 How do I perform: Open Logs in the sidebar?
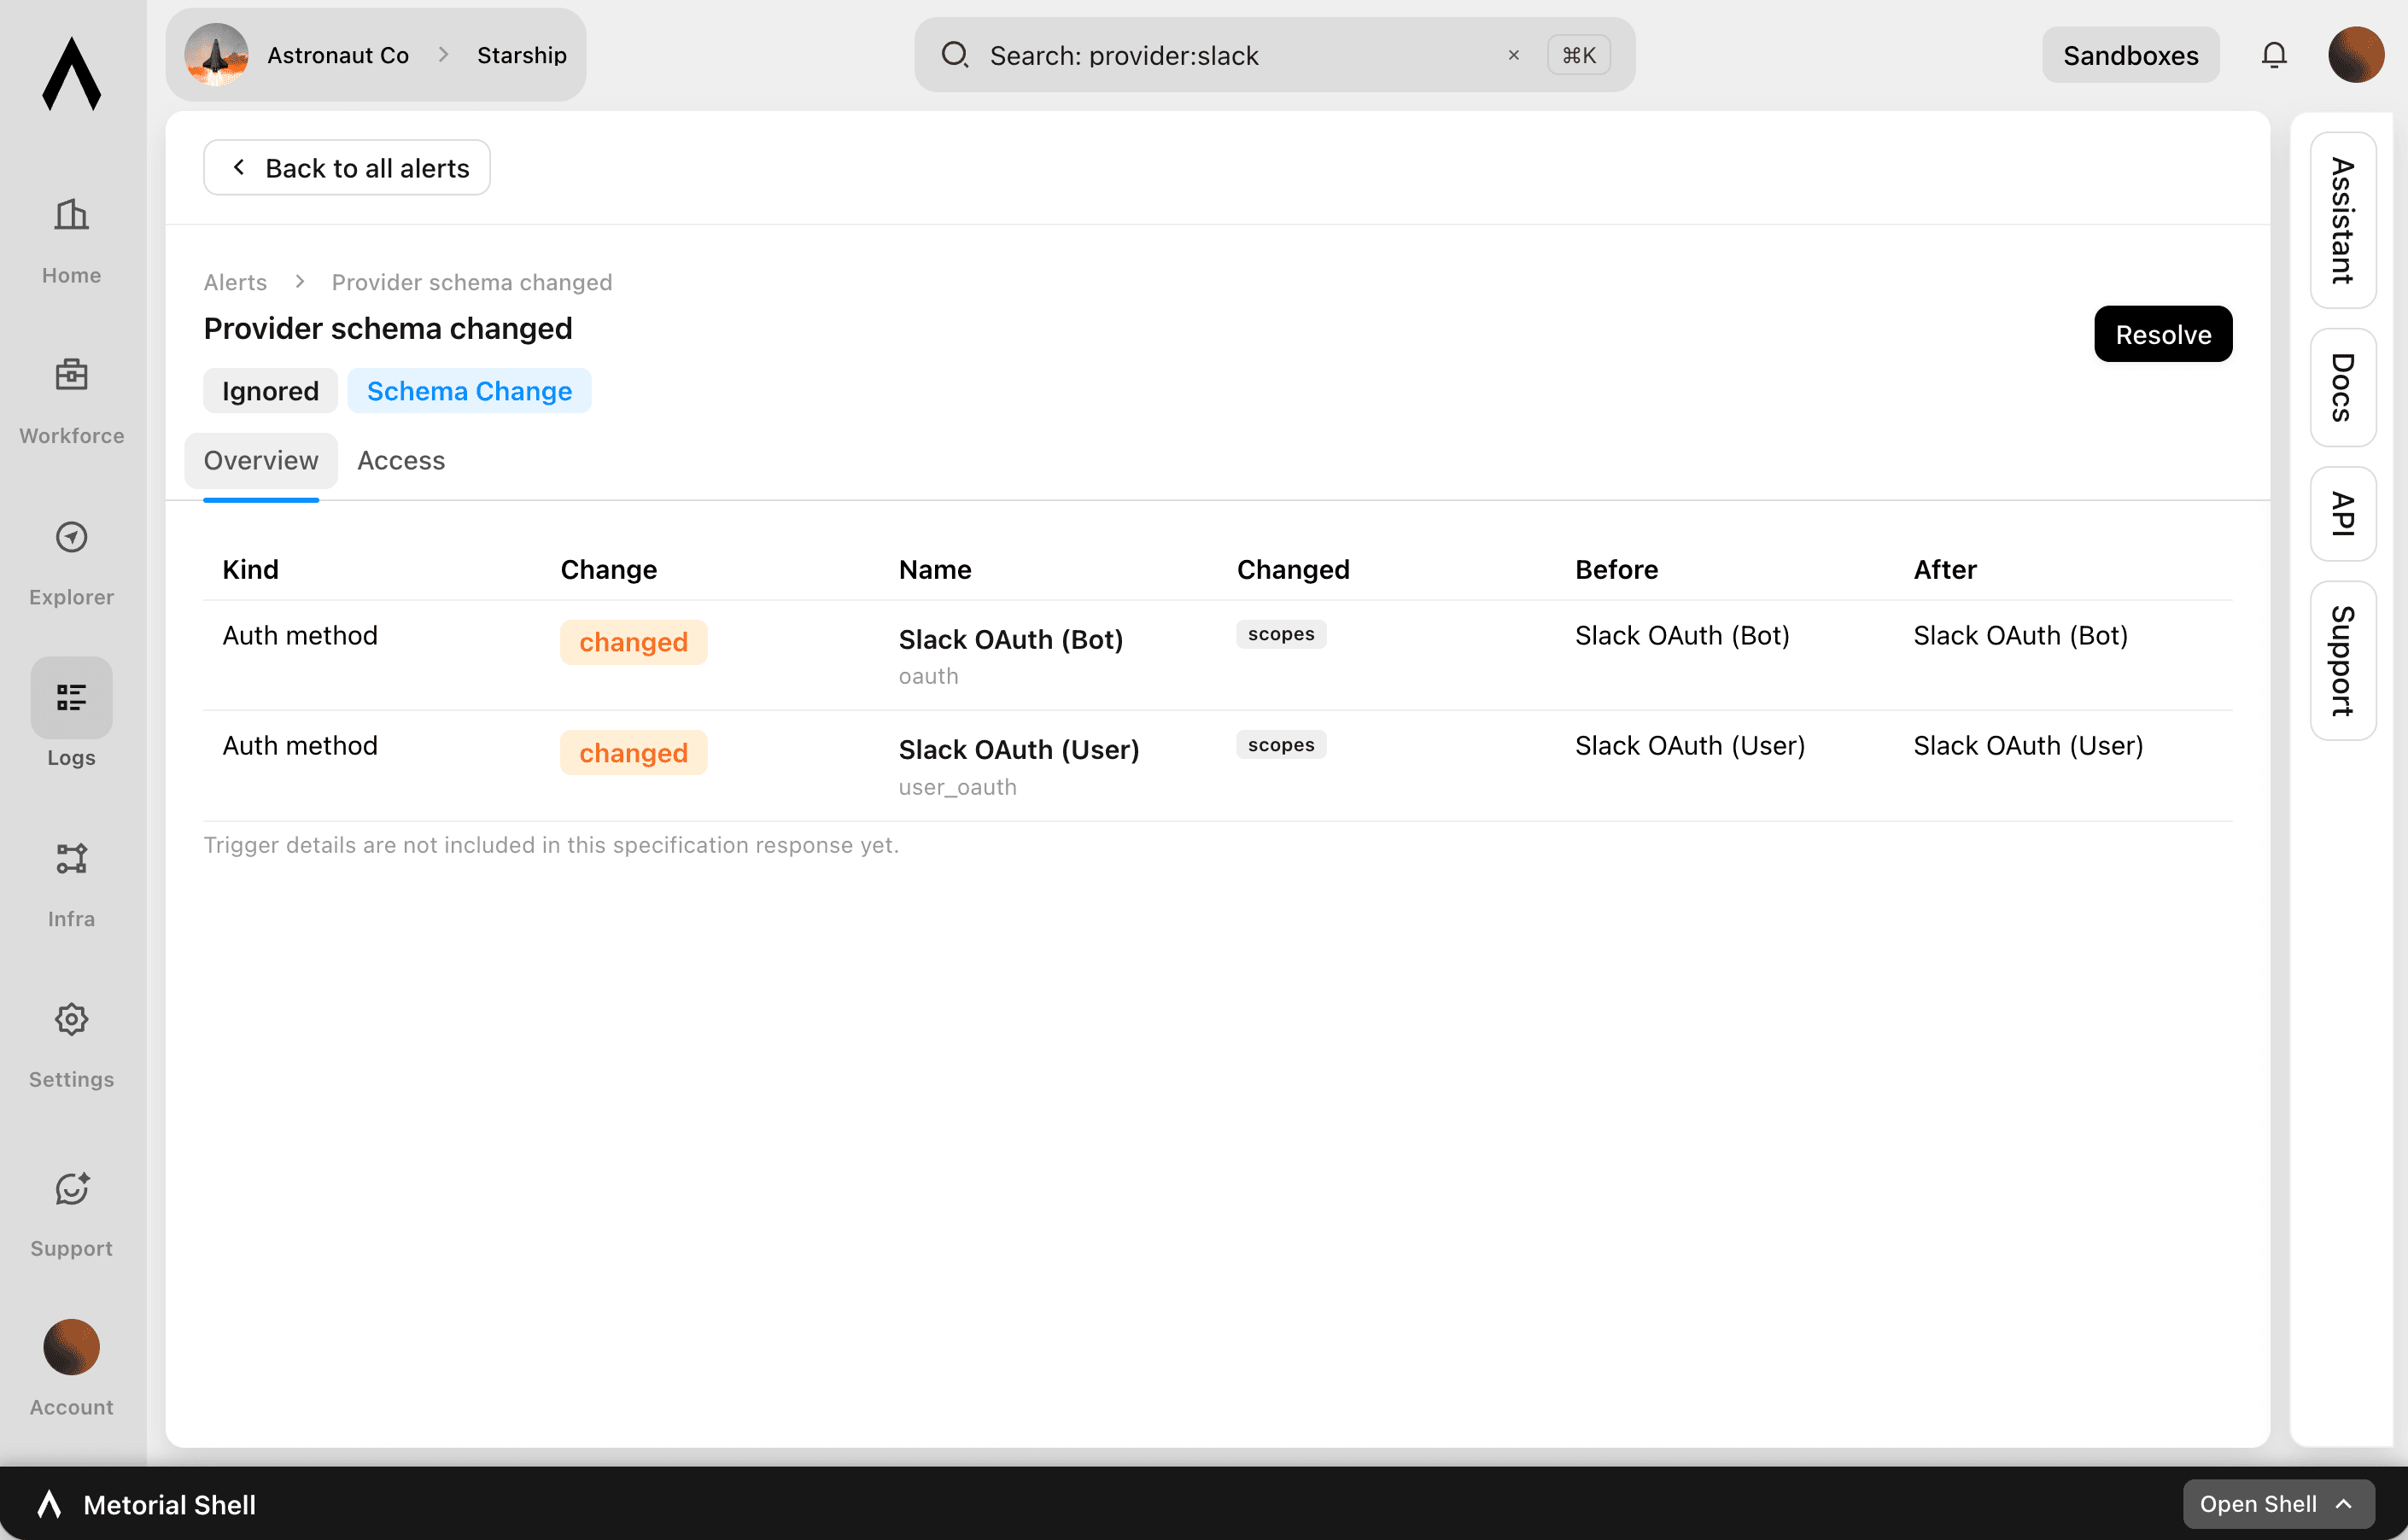pos(71,714)
